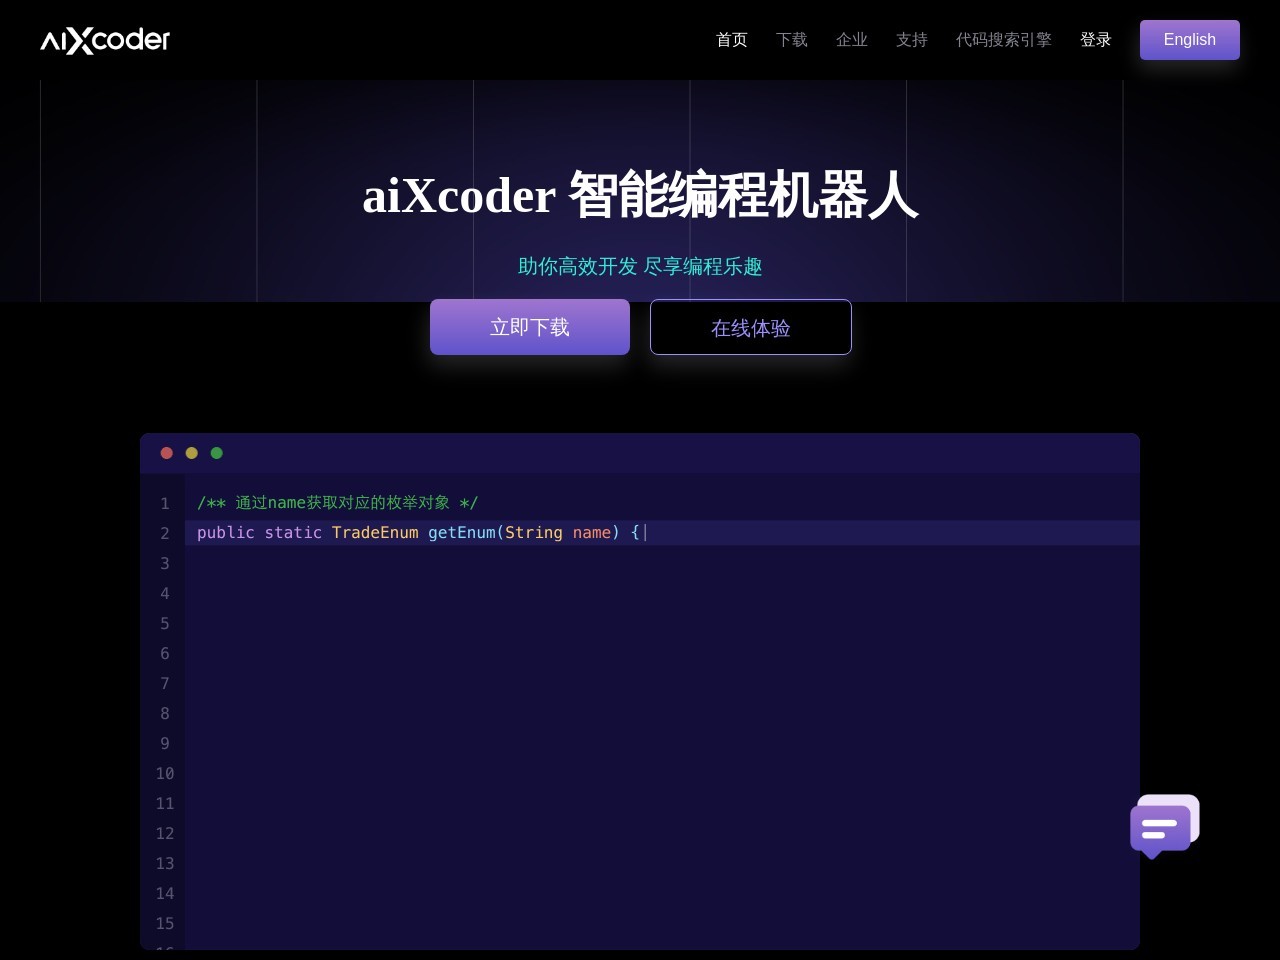Click the 在线体验 button
Screen dimensions: 1280x960
click(750, 327)
